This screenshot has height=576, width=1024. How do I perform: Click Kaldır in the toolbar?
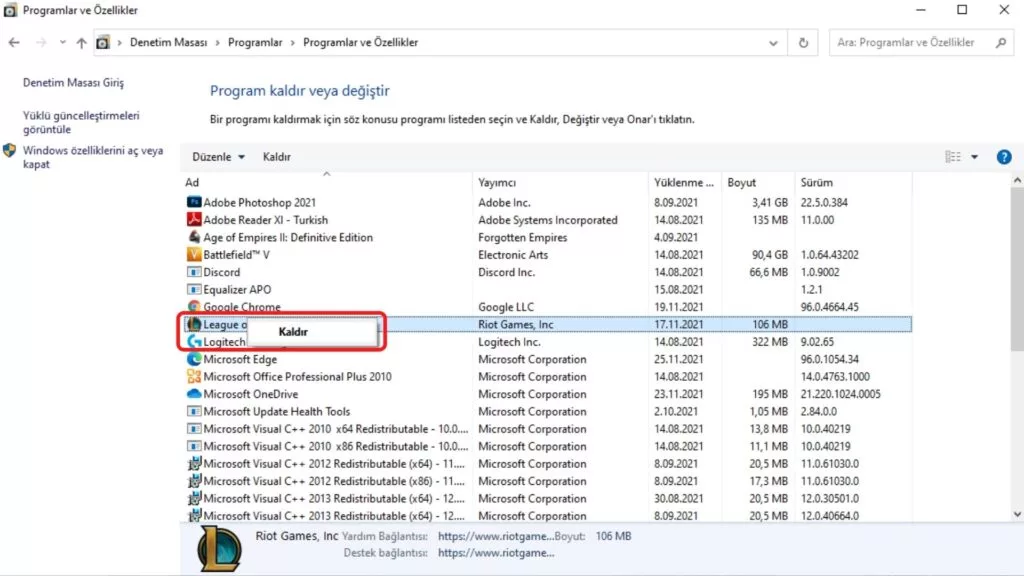point(277,157)
